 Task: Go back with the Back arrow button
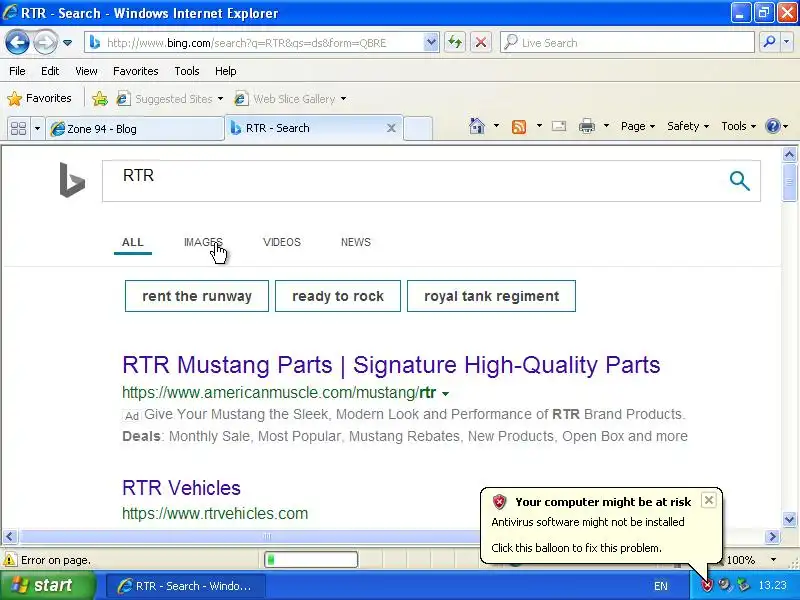17,42
